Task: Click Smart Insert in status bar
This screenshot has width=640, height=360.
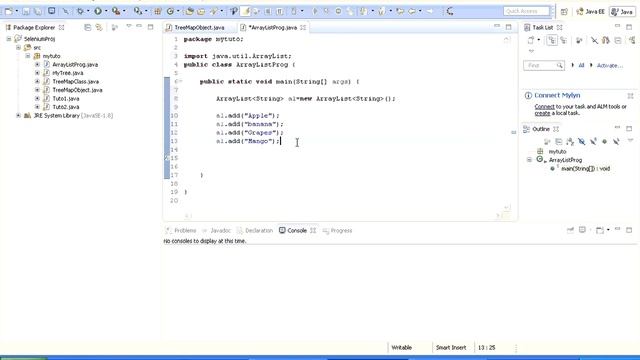Action: [x=451, y=347]
